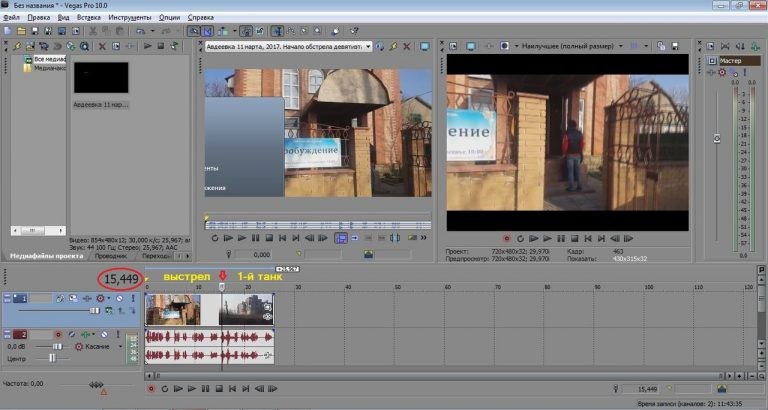Open the Касание automation mode dropdown
768x410 pixels.
pos(118,346)
